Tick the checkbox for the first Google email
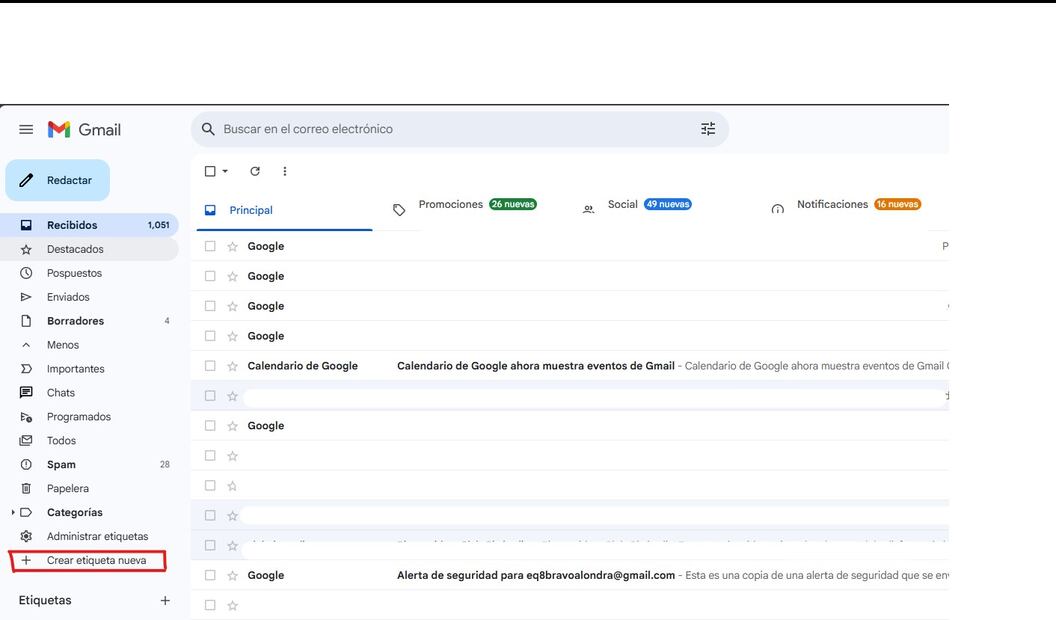 (x=210, y=246)
